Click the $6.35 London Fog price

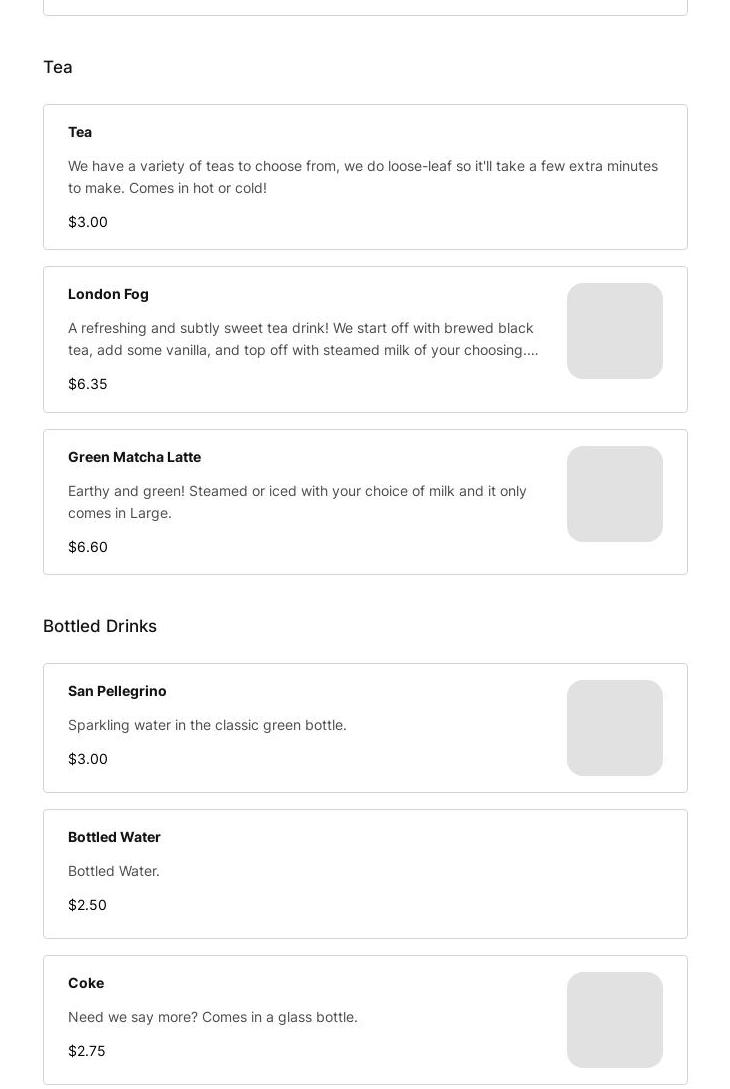[x=88, y=384]
